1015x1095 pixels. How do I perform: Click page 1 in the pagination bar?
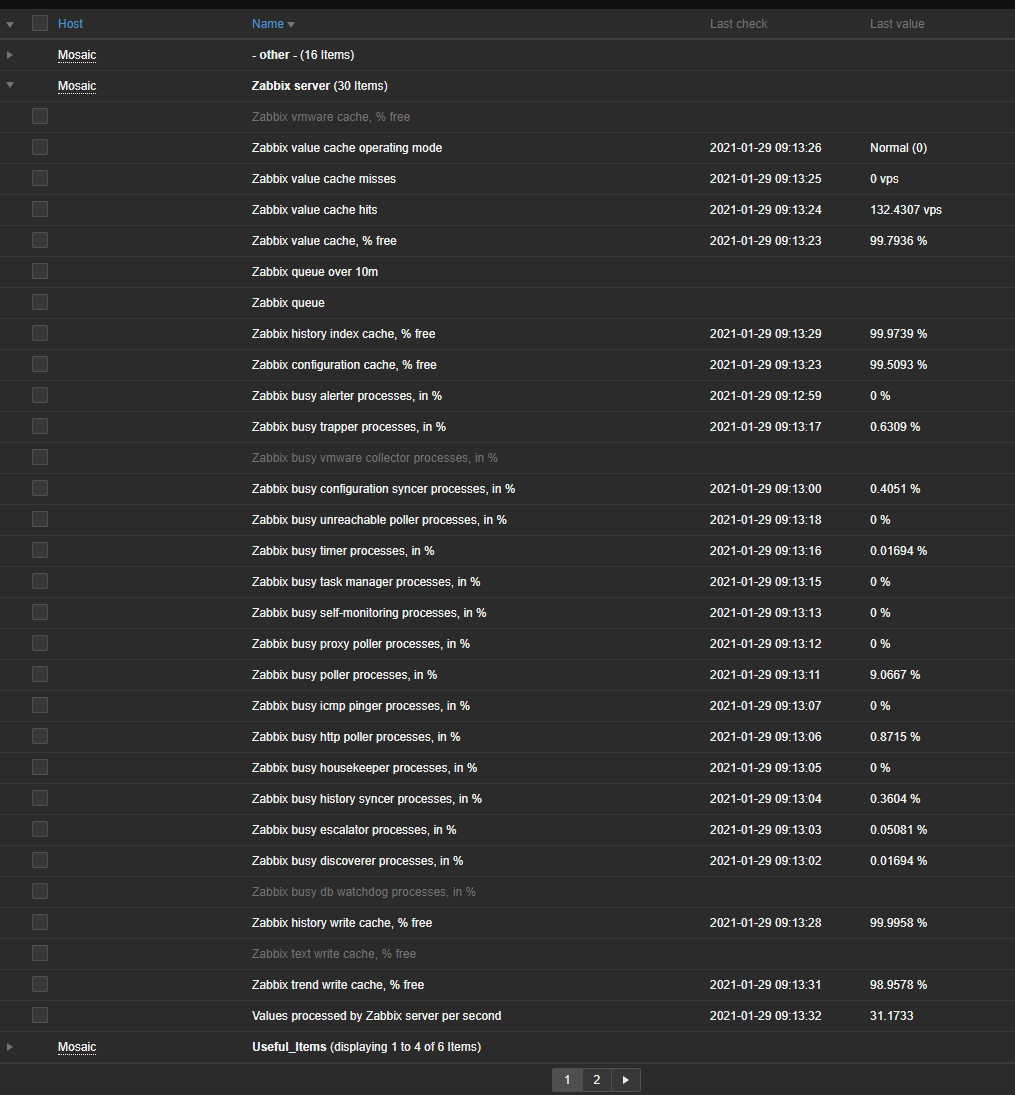(x=566, y=1079)
